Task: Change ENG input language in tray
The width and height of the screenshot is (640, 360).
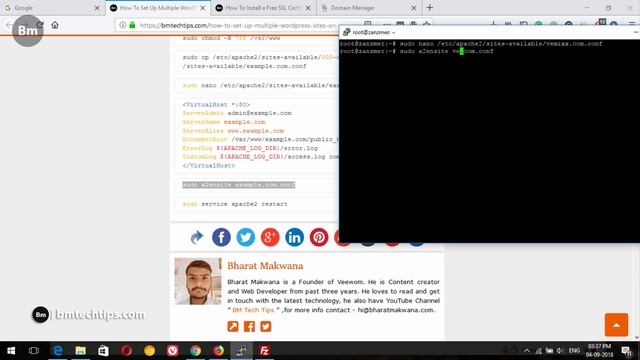Action: coord(574,351)
